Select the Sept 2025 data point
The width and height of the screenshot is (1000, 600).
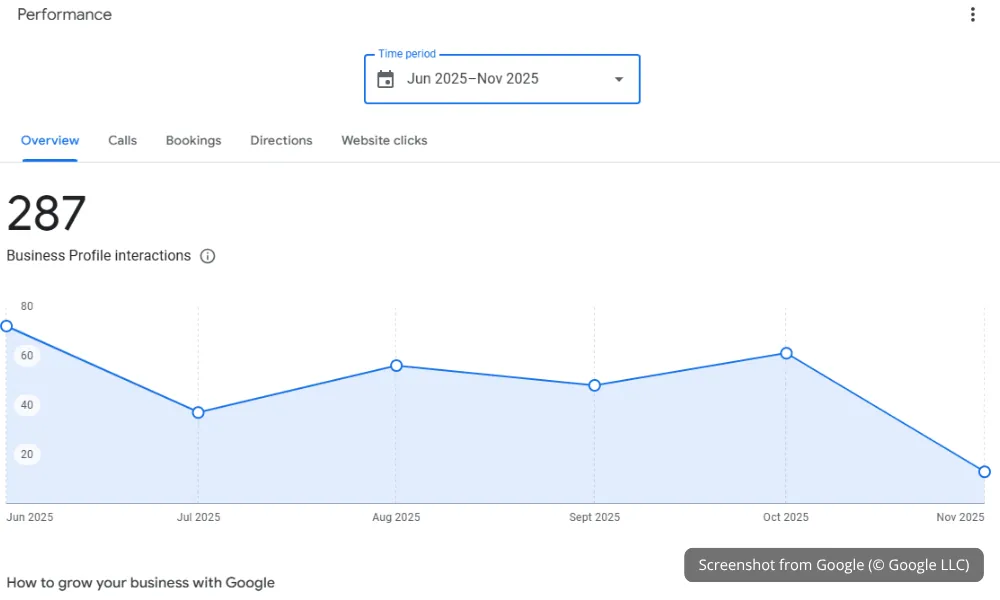(595, 384)
